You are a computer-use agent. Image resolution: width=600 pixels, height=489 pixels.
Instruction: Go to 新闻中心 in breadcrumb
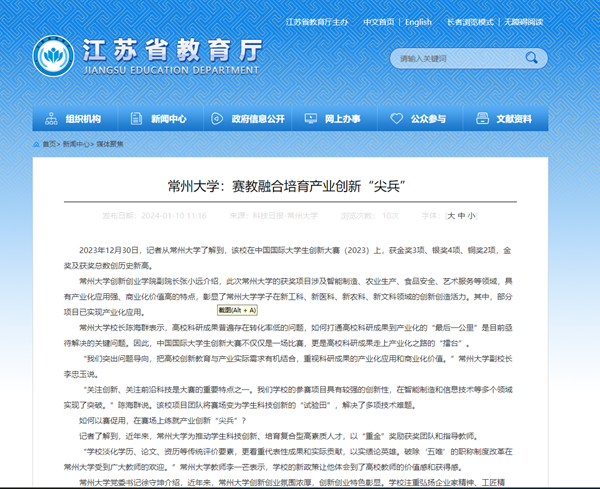point(76,144)
